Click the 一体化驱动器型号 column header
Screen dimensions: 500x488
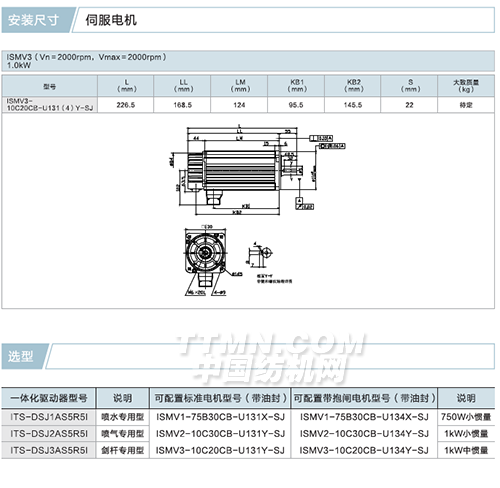[49, 398]
